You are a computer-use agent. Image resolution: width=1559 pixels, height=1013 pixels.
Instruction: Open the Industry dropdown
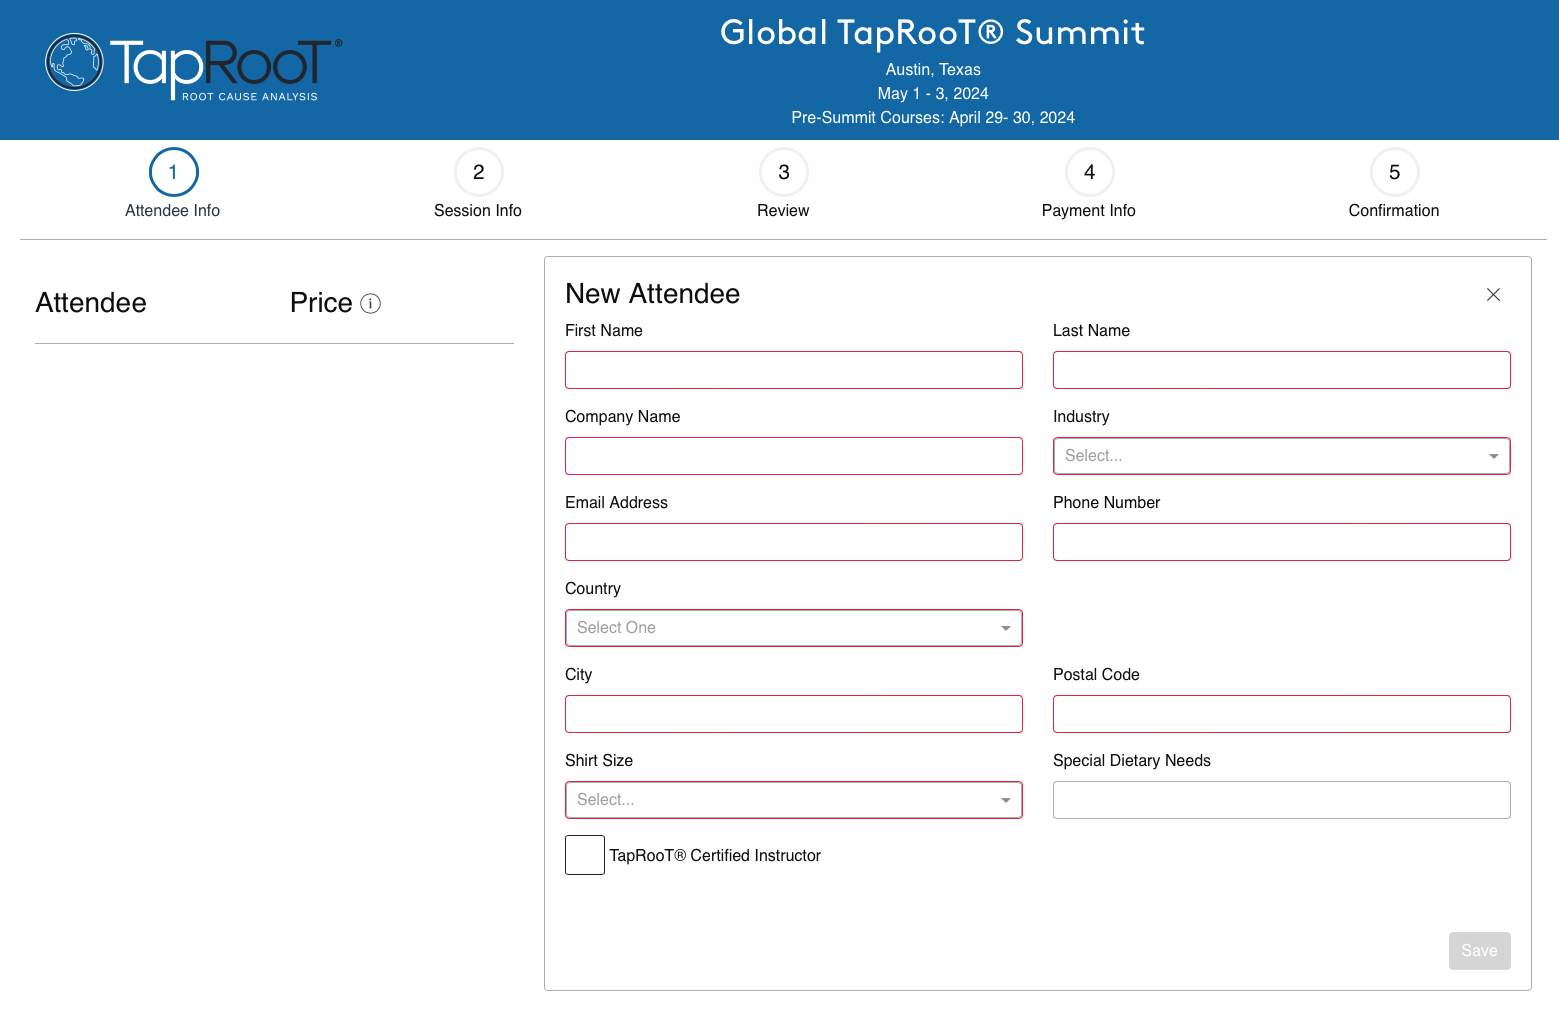point(1281,456)
